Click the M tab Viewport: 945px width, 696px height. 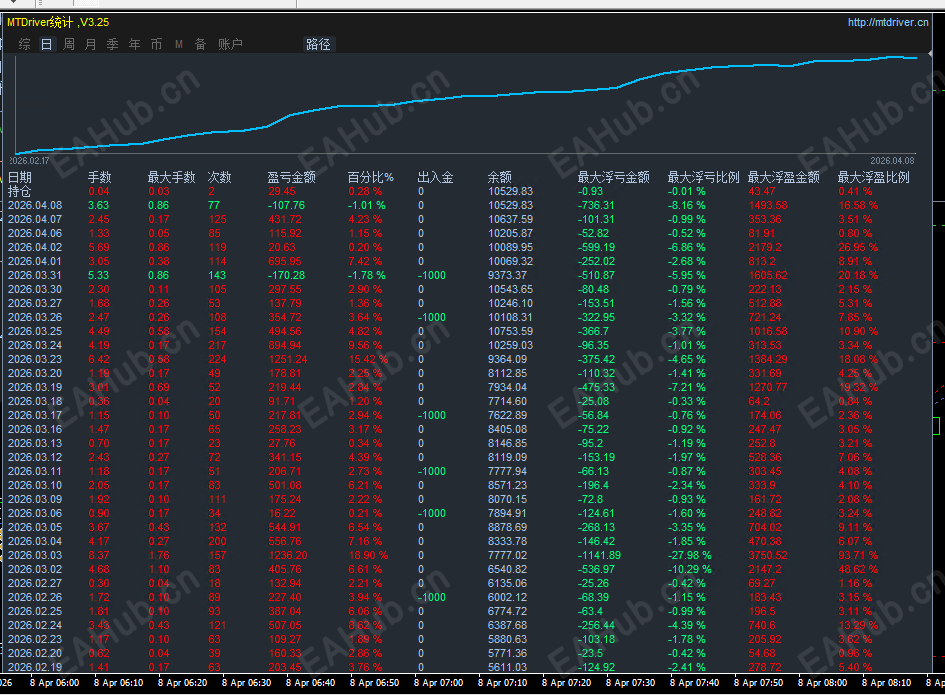(179, 44)
